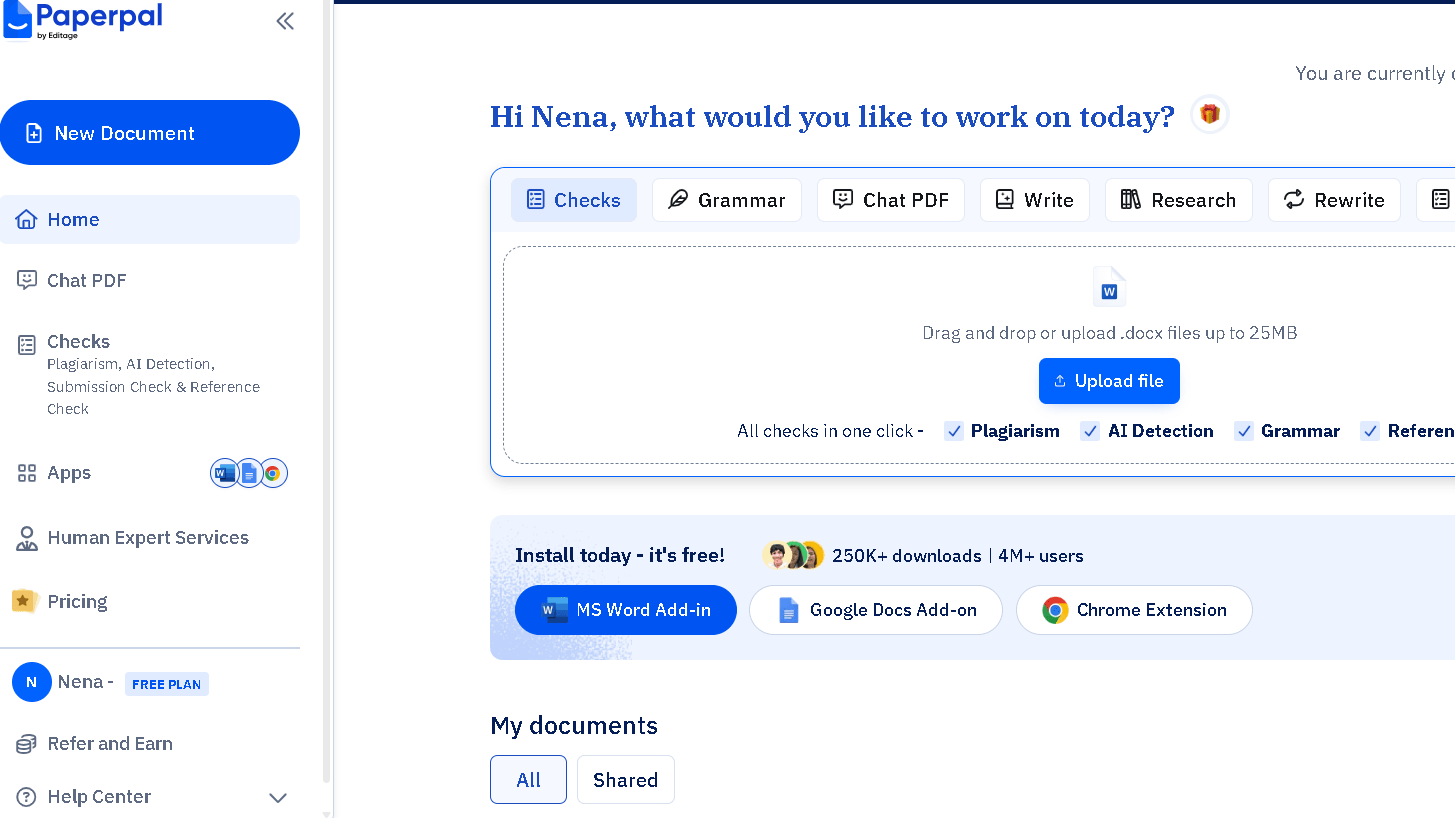The height and width of the screenshot is (818, 1455).
Task: Toggle the Reference checkbox
Action: (x=1370, y=431)
